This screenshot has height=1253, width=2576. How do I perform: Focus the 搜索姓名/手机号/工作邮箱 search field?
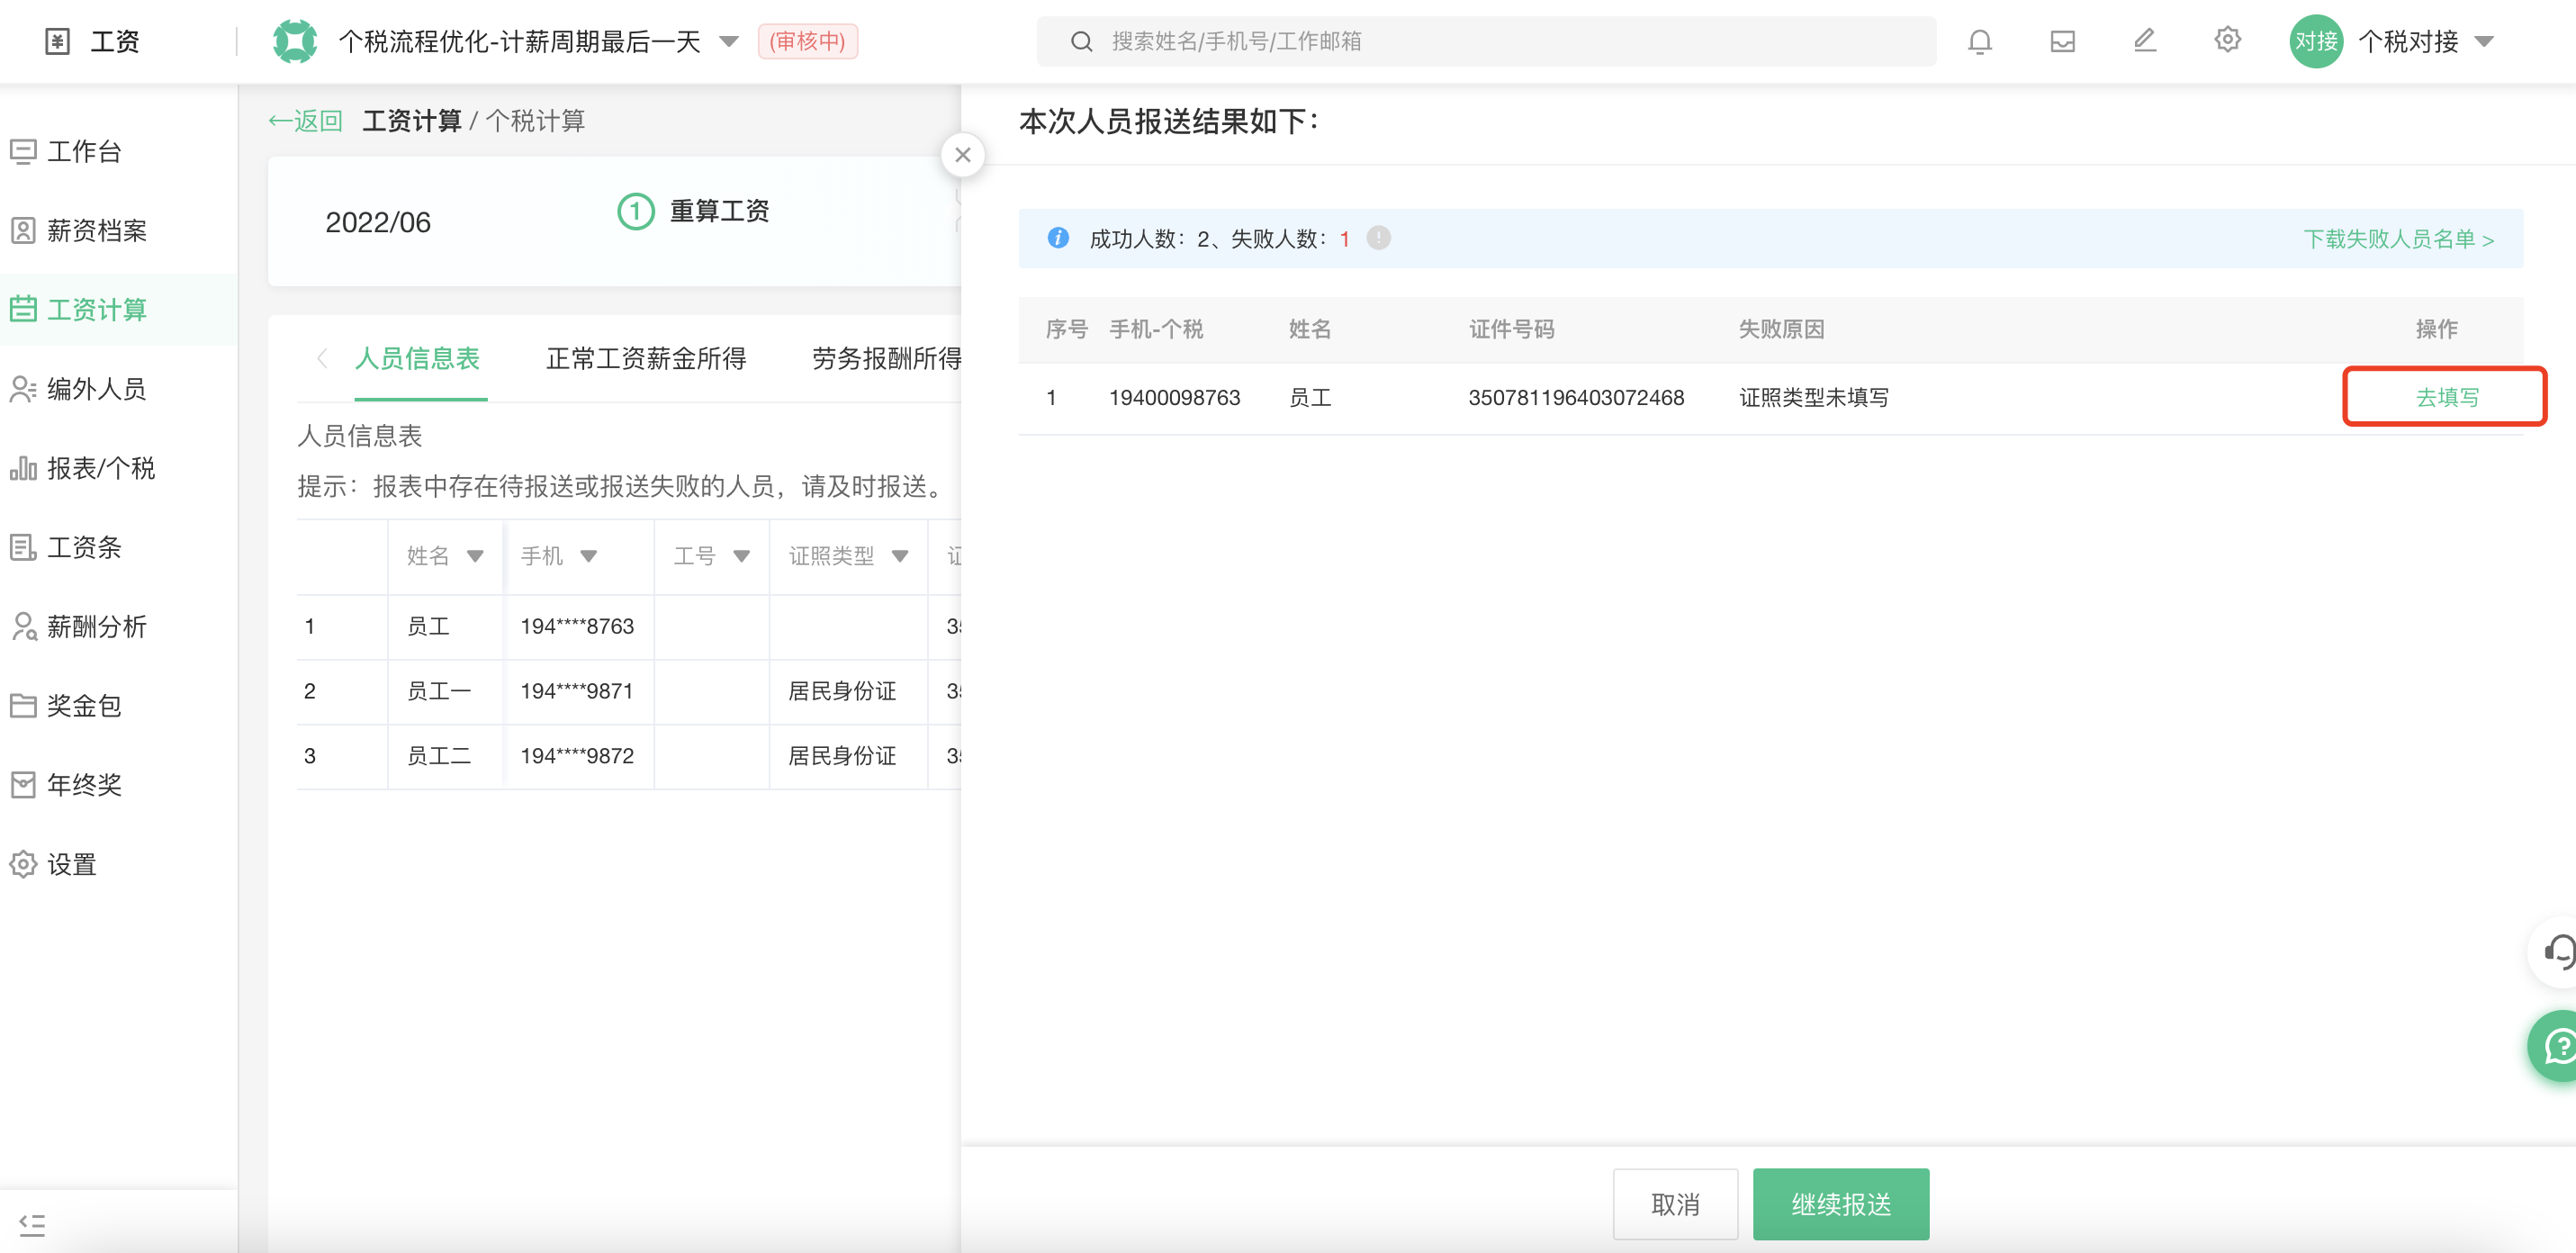pyautogui.click(x=1486, y=41)
